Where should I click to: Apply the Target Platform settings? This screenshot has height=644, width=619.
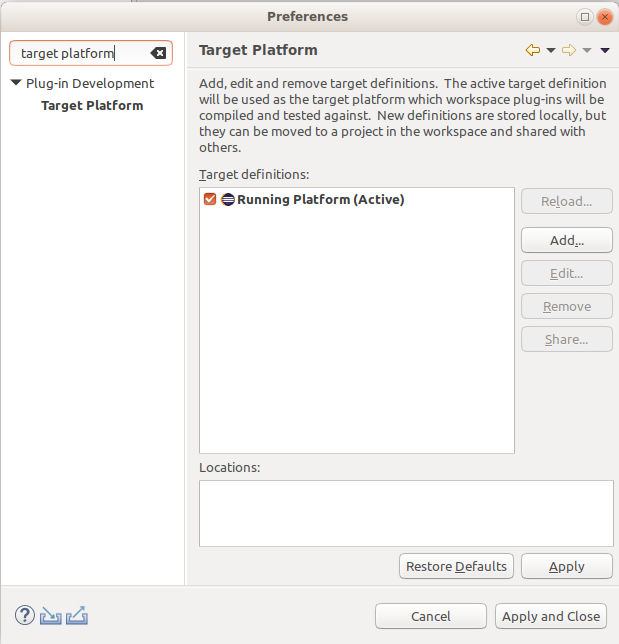point(567,566)
